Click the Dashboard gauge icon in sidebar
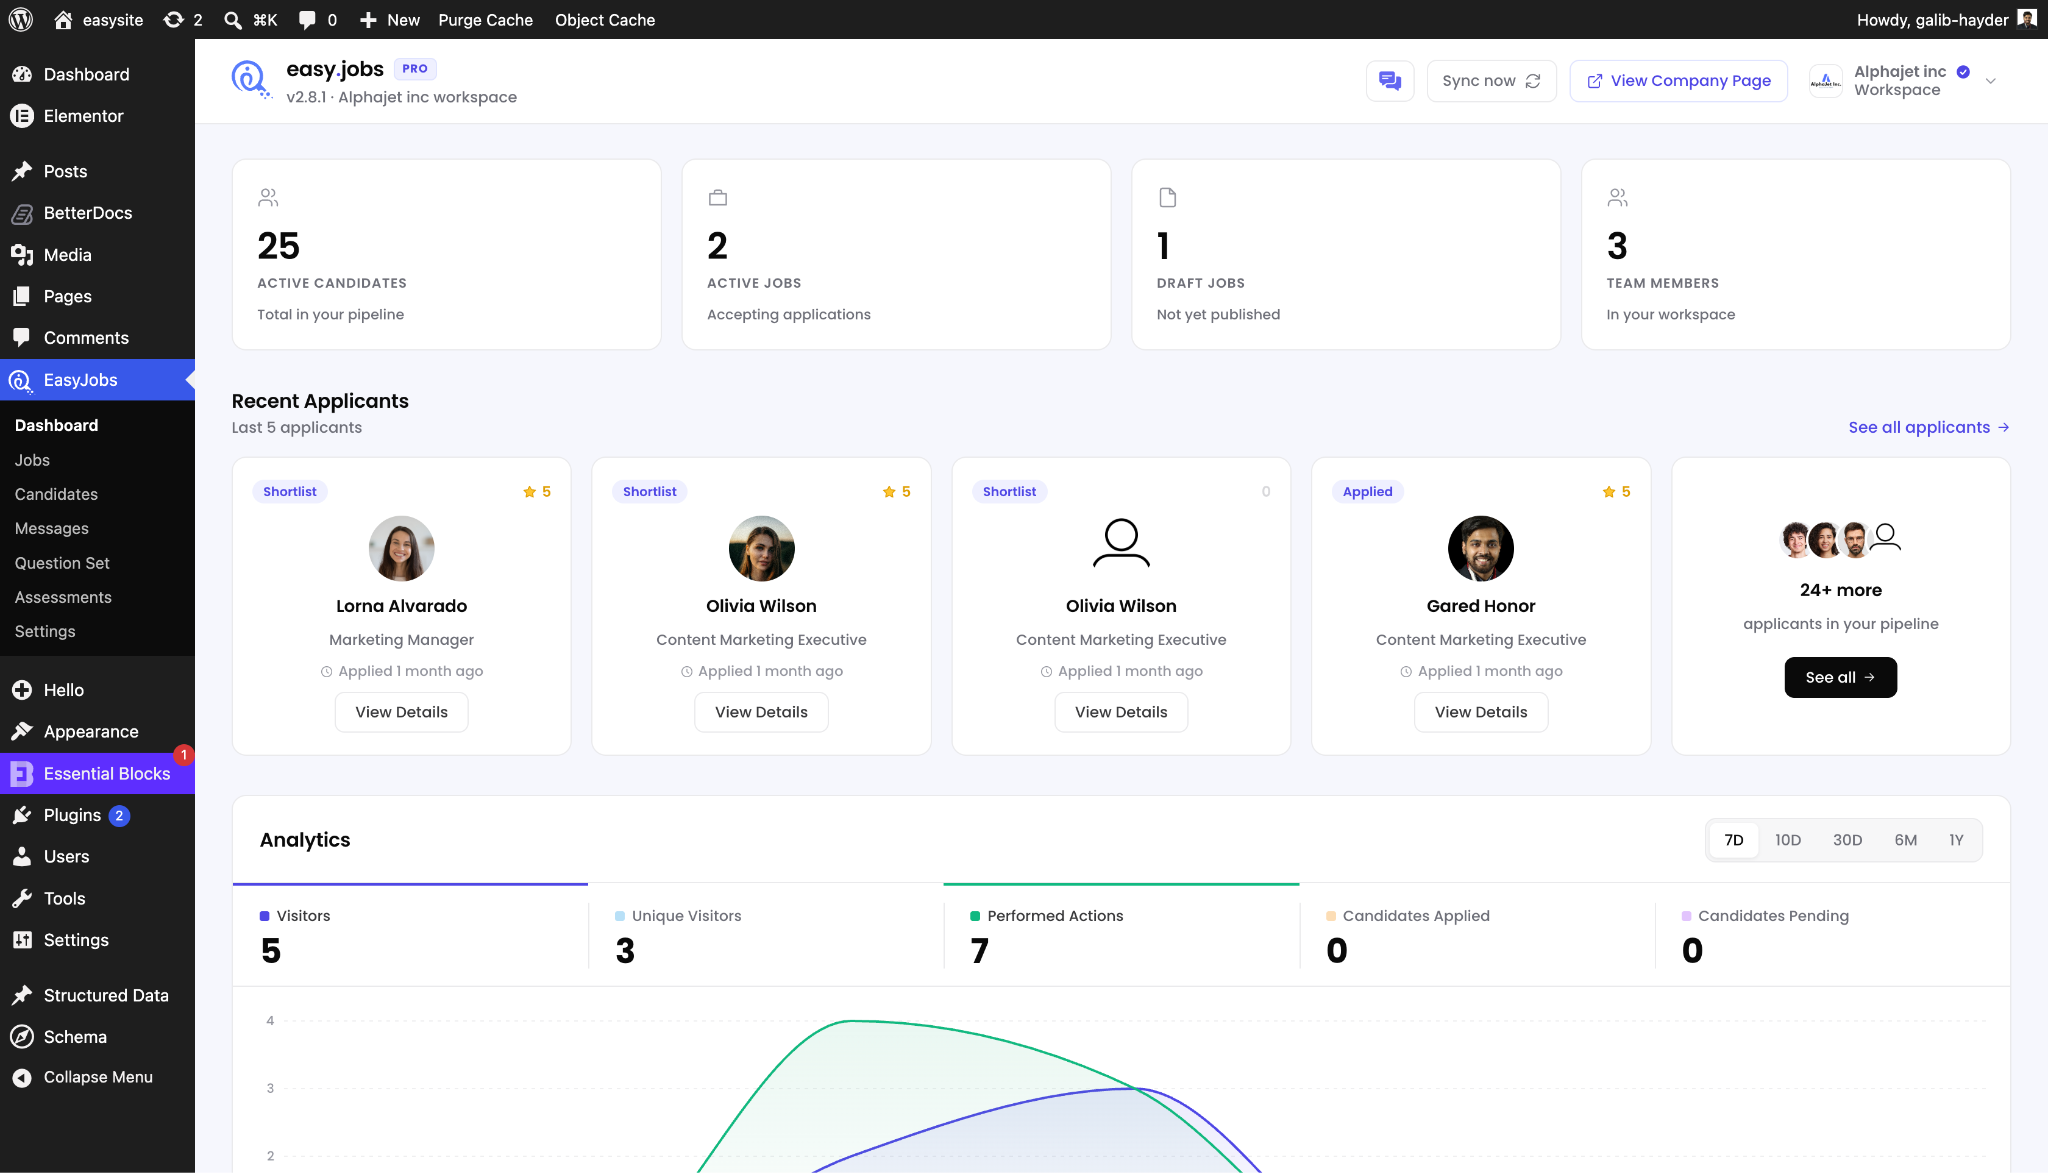Viewport: 2048px width, 1173px height. 22,74
